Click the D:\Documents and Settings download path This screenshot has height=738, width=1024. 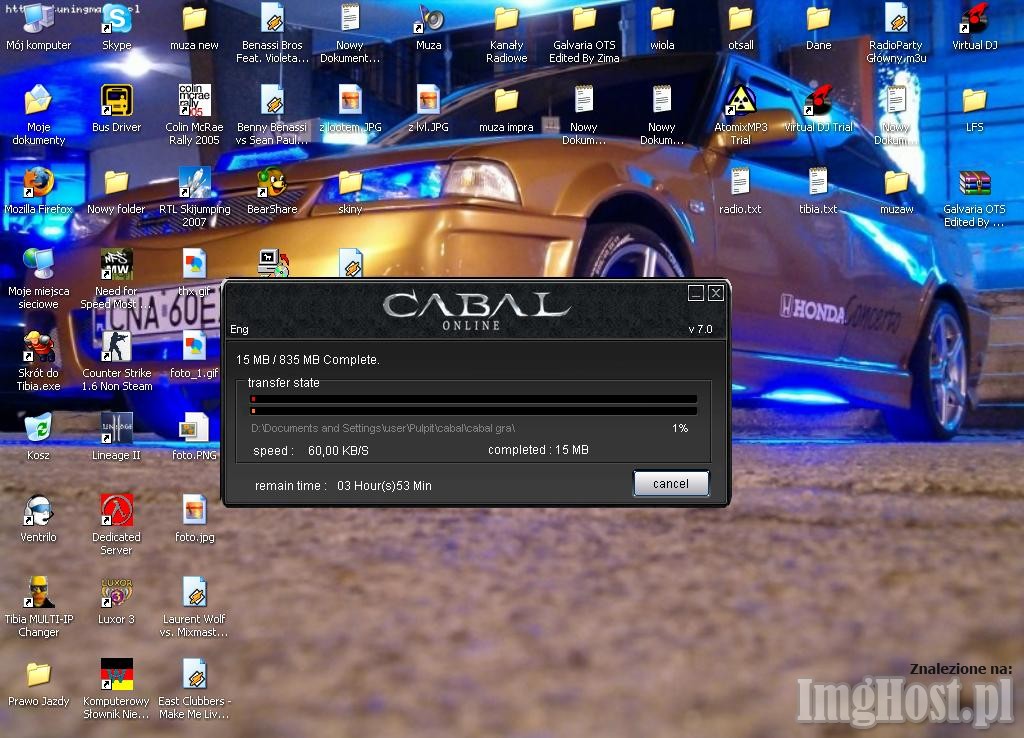click(383, 428)
